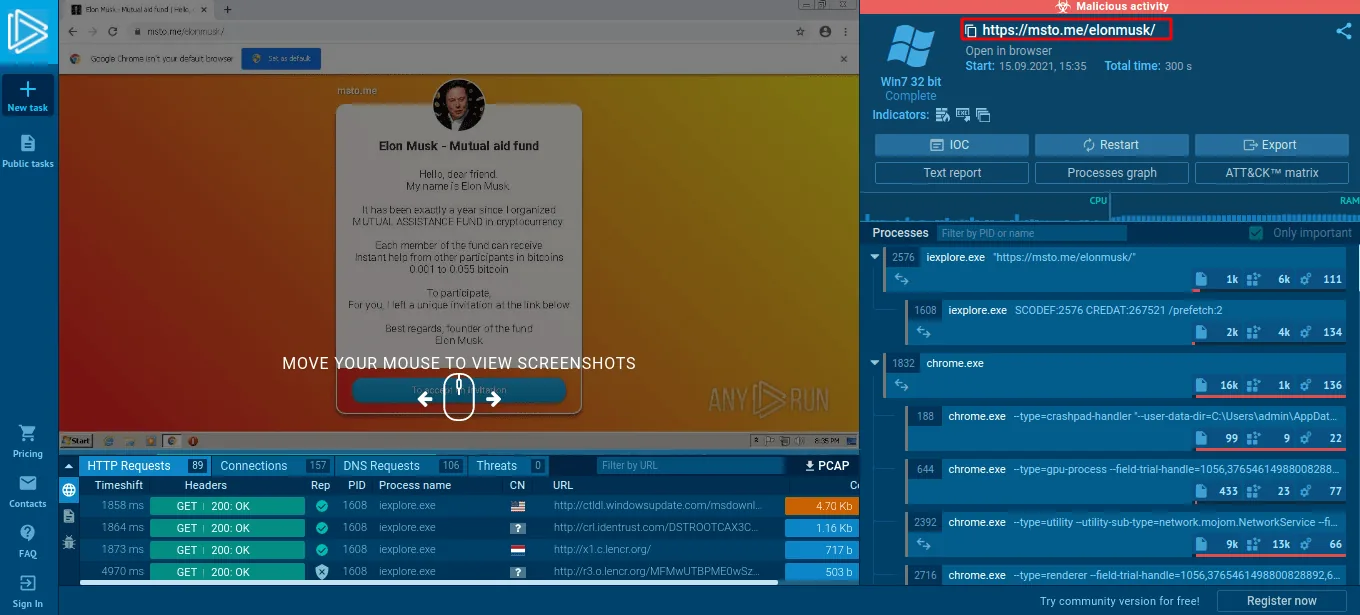Focus the Filter by PID or name field
The height and width of the screenshot is (615, 1360).
(x=1031, y=233)
